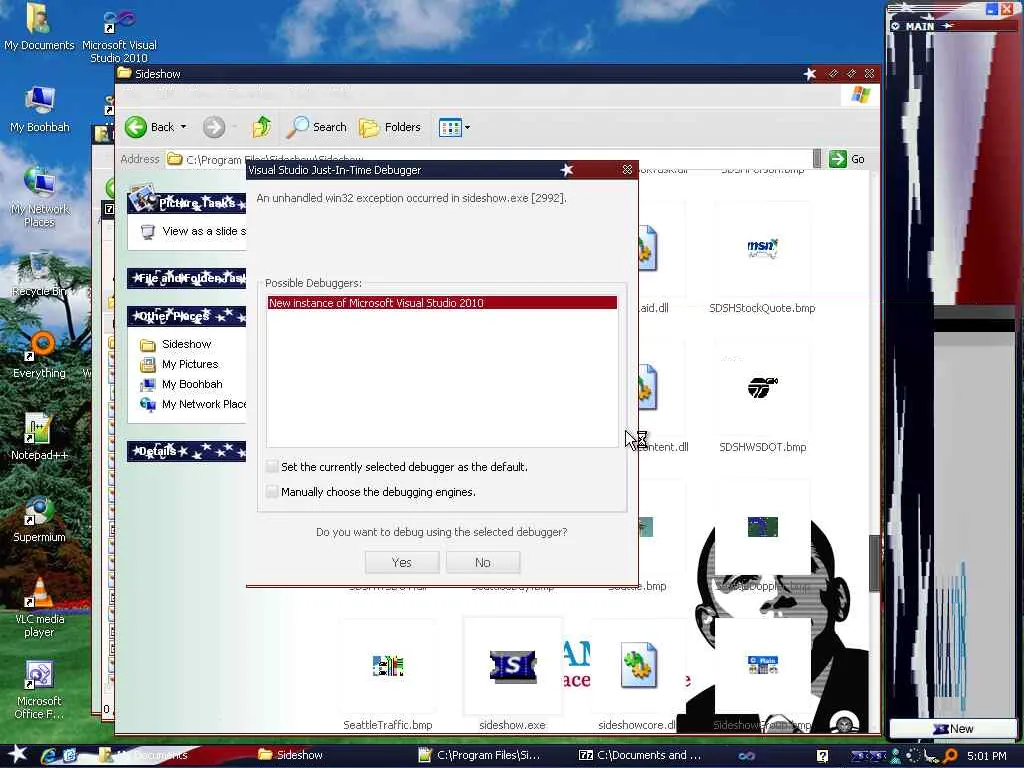This screenshot has width=1024, height=768.
Task: Open My Documents desktop icon
Action: coord(39,27)
